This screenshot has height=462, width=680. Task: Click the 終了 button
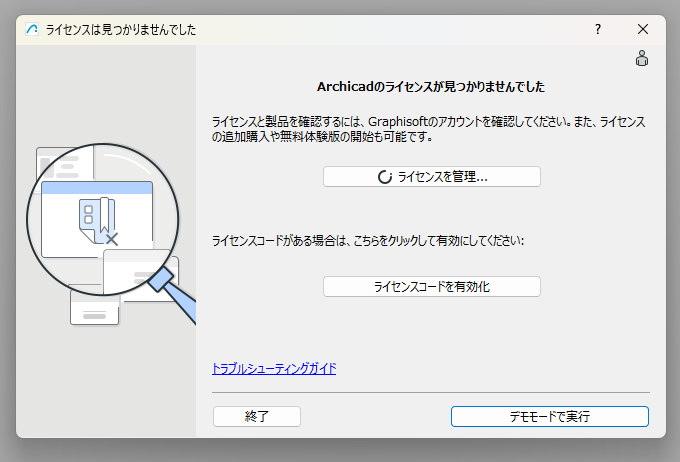257,416
